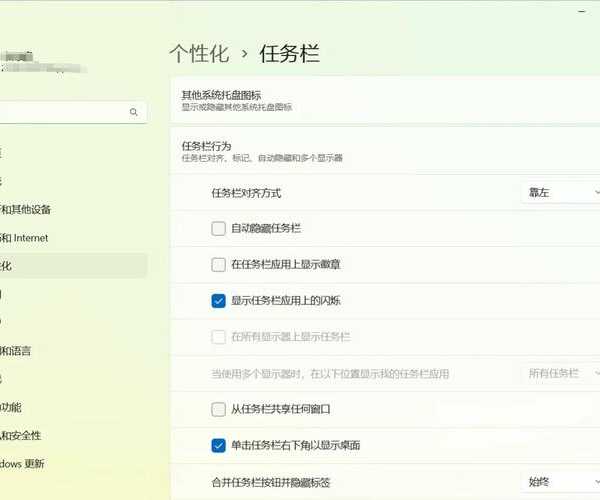Image resolution: width=600 pixels, height=500 pixels.
Task: Click the magnifier icon in the search box
Action: point(134,113)
